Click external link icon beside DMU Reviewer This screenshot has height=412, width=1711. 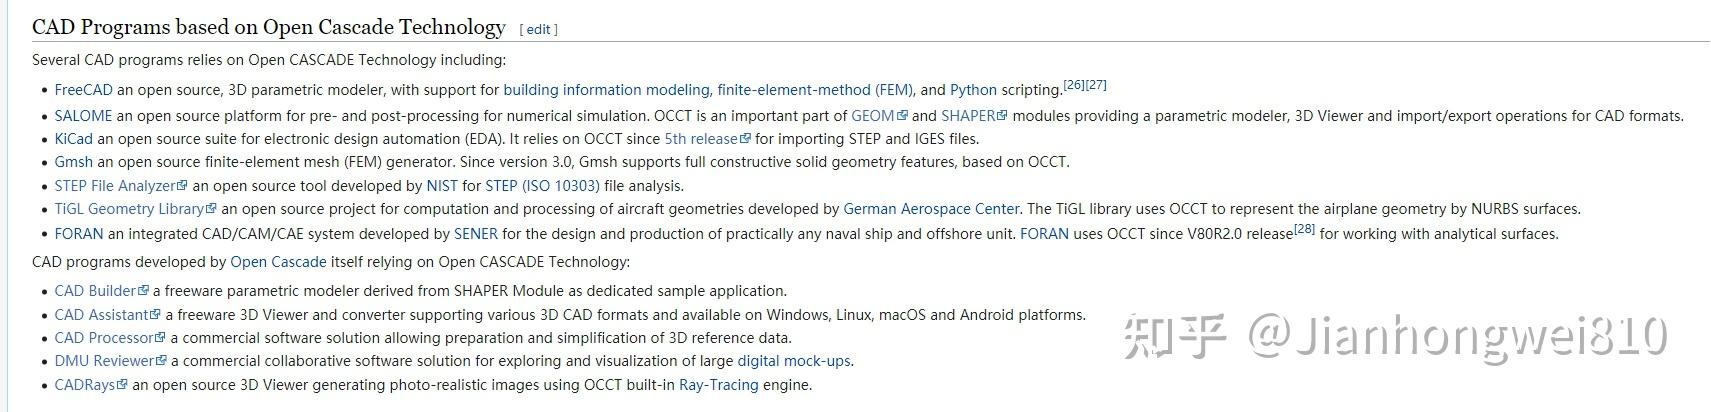[161, 361]
